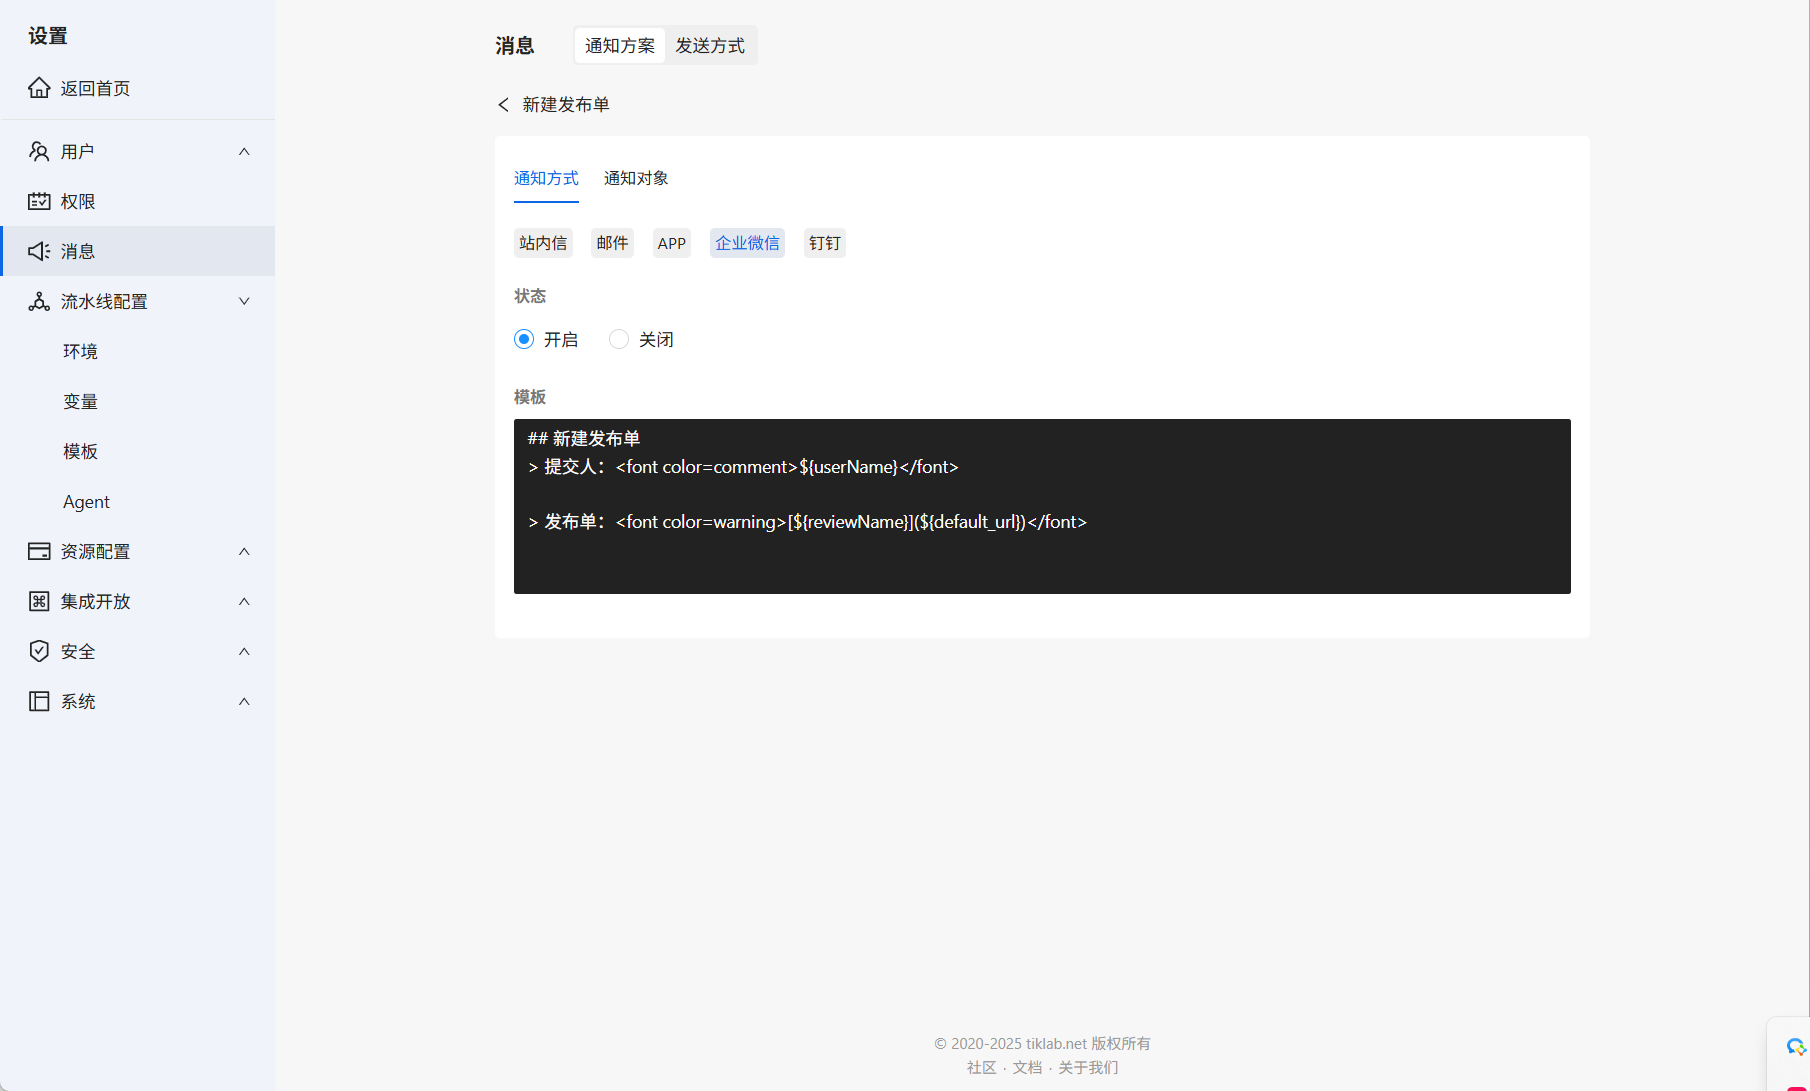Viewport: 1810px width, 1091px height.
Task: Switch to the 发送方式 tab
Action: (710, 45)
